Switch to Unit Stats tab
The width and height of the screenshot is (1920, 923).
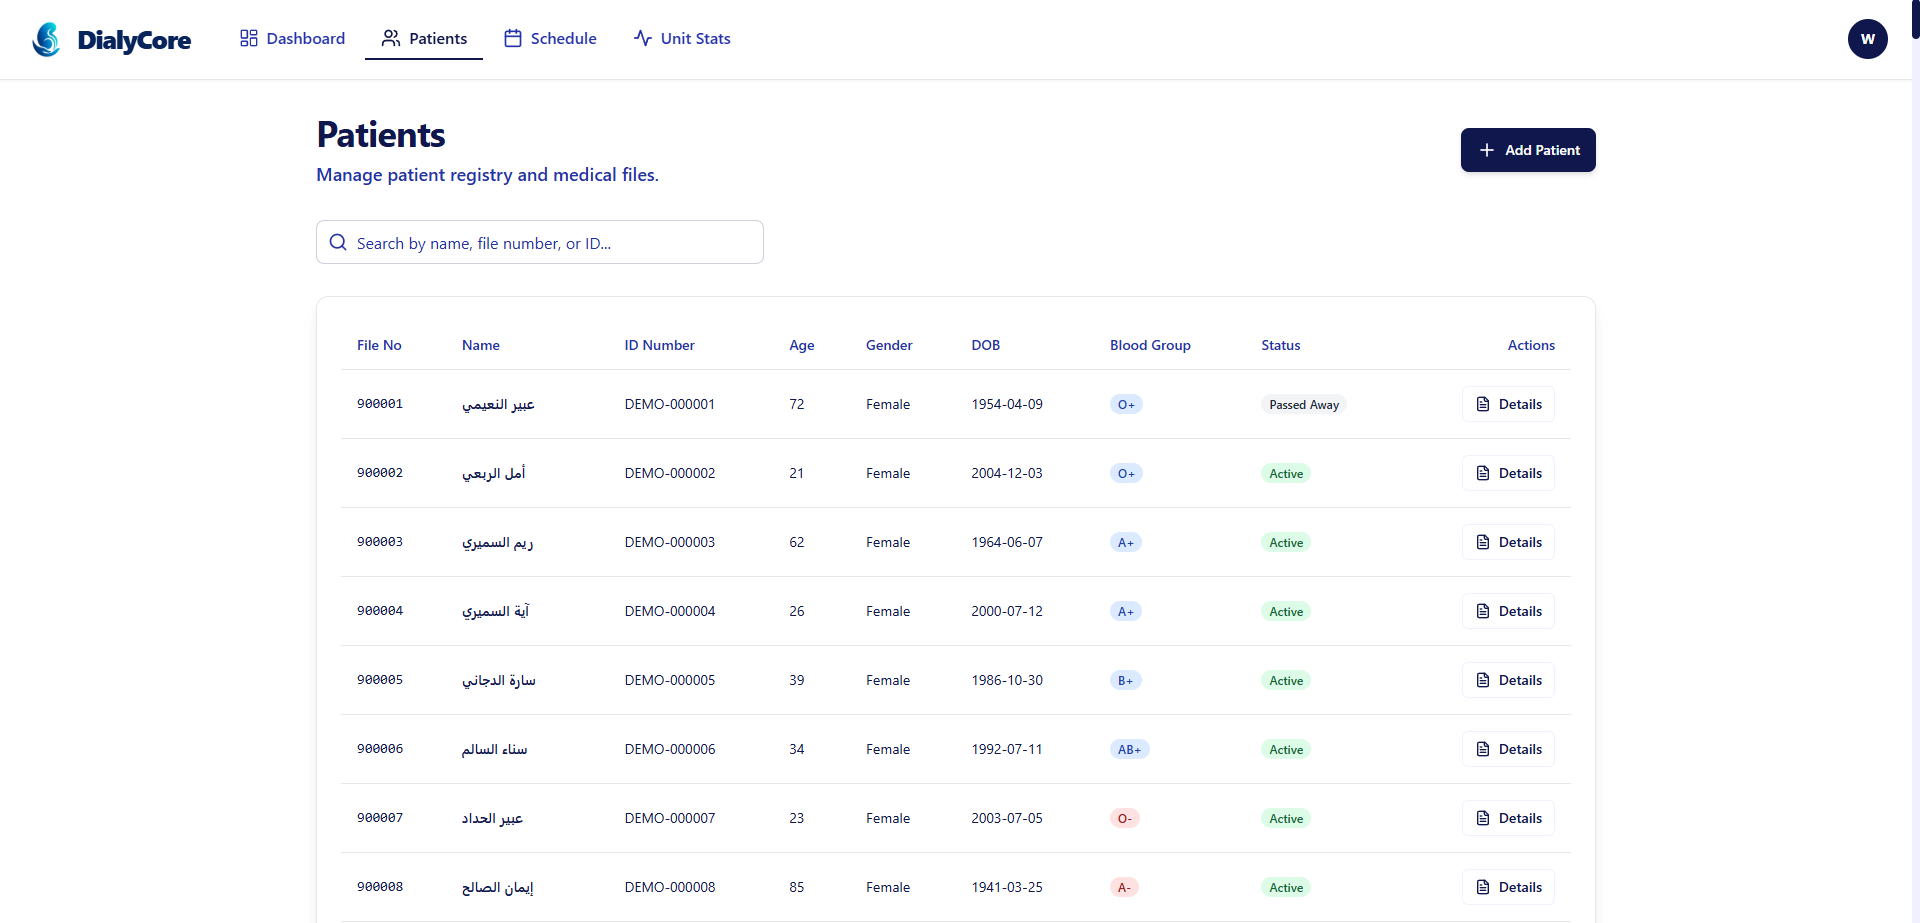(682, 38)
